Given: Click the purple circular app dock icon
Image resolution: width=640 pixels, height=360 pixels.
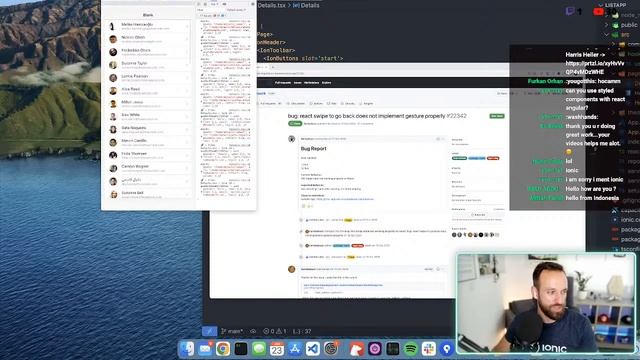Looking at the screenshot, I should click(375, 349).
